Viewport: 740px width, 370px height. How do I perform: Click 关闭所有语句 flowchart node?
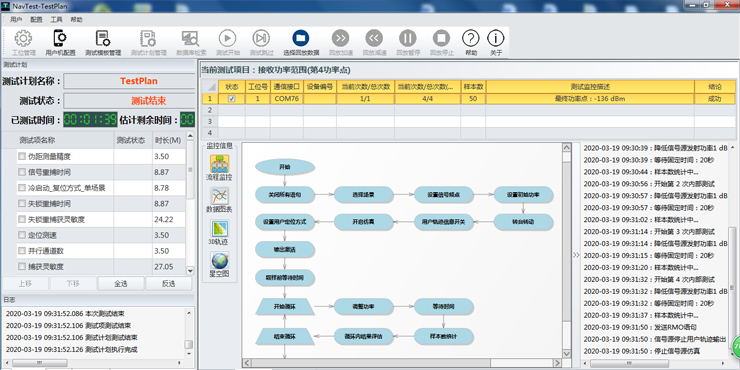[x=285, y=194]
